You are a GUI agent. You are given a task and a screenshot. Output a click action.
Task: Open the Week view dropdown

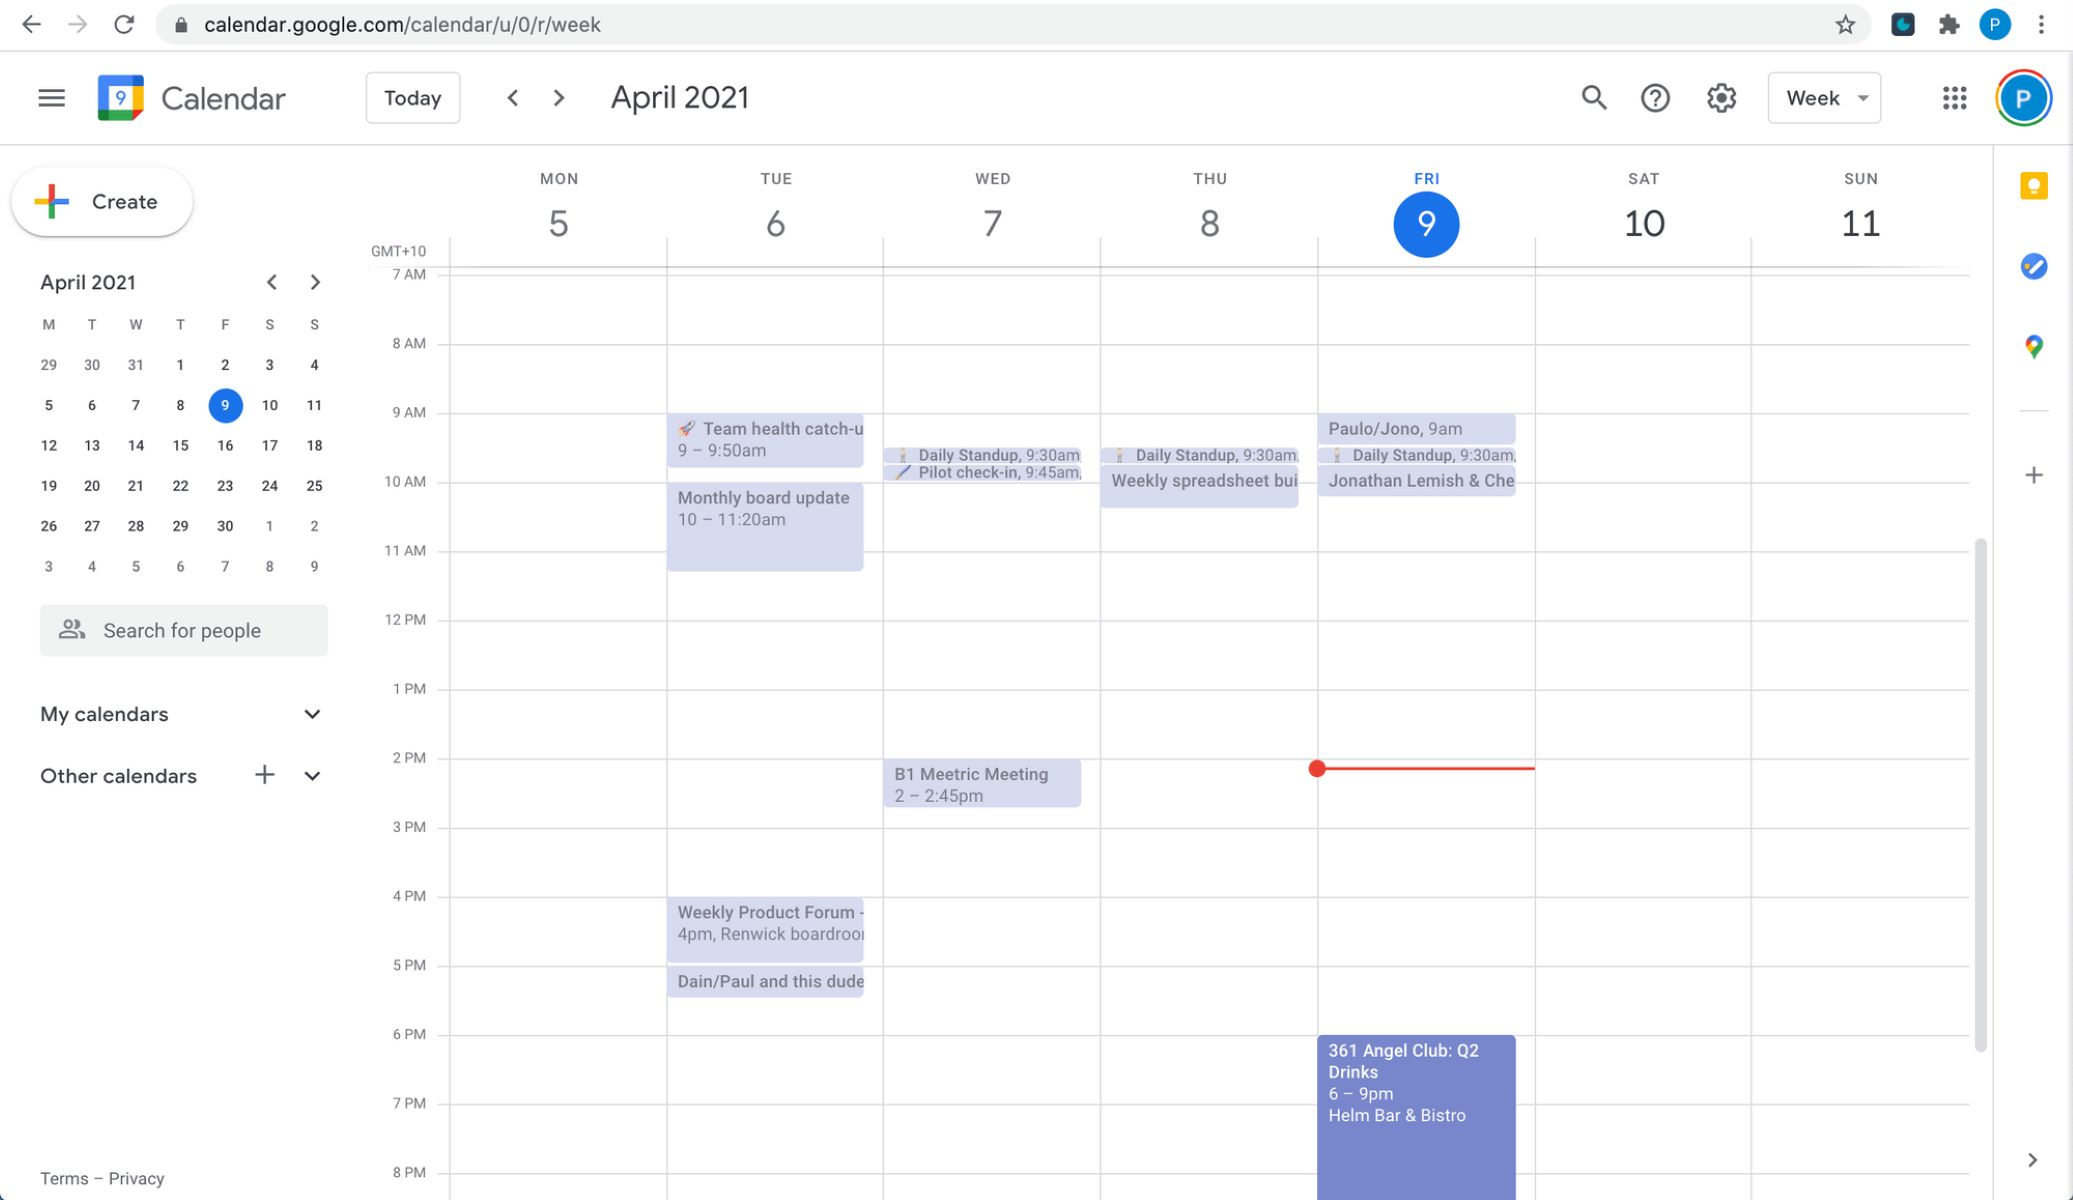(x=1823, y=98)
